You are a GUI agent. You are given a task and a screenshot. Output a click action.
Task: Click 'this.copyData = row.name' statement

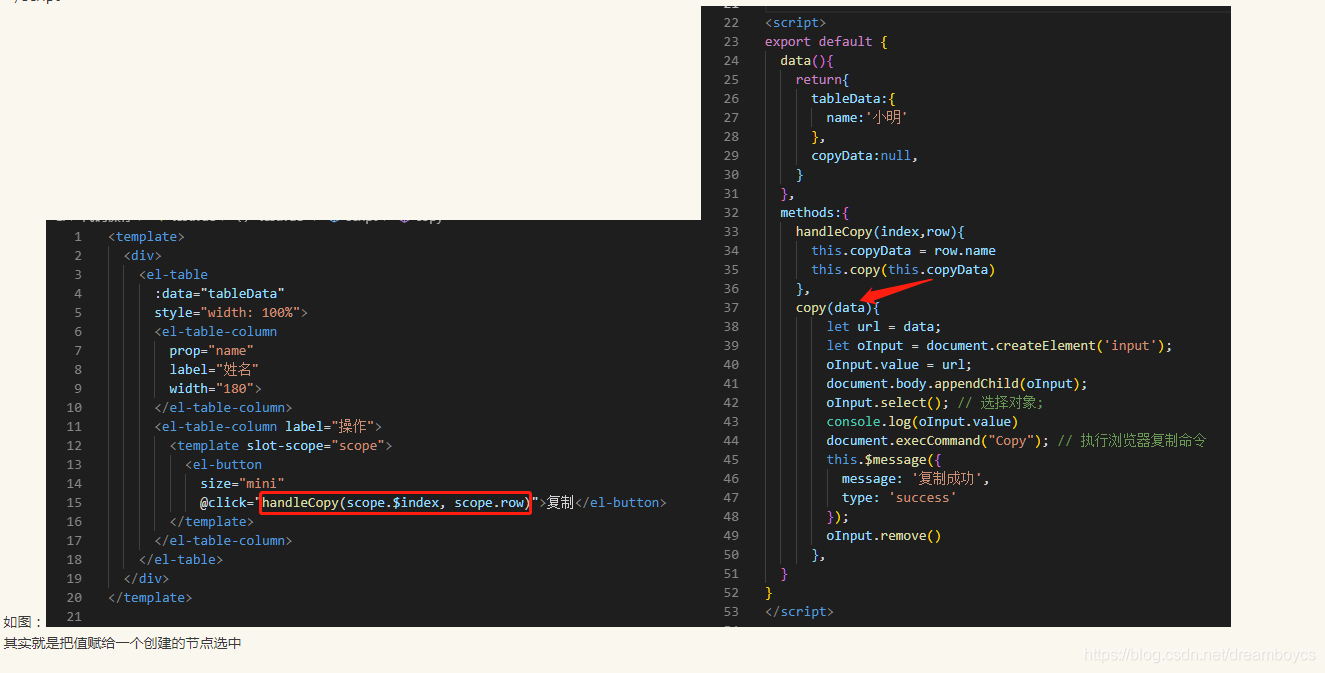point(903,251)
